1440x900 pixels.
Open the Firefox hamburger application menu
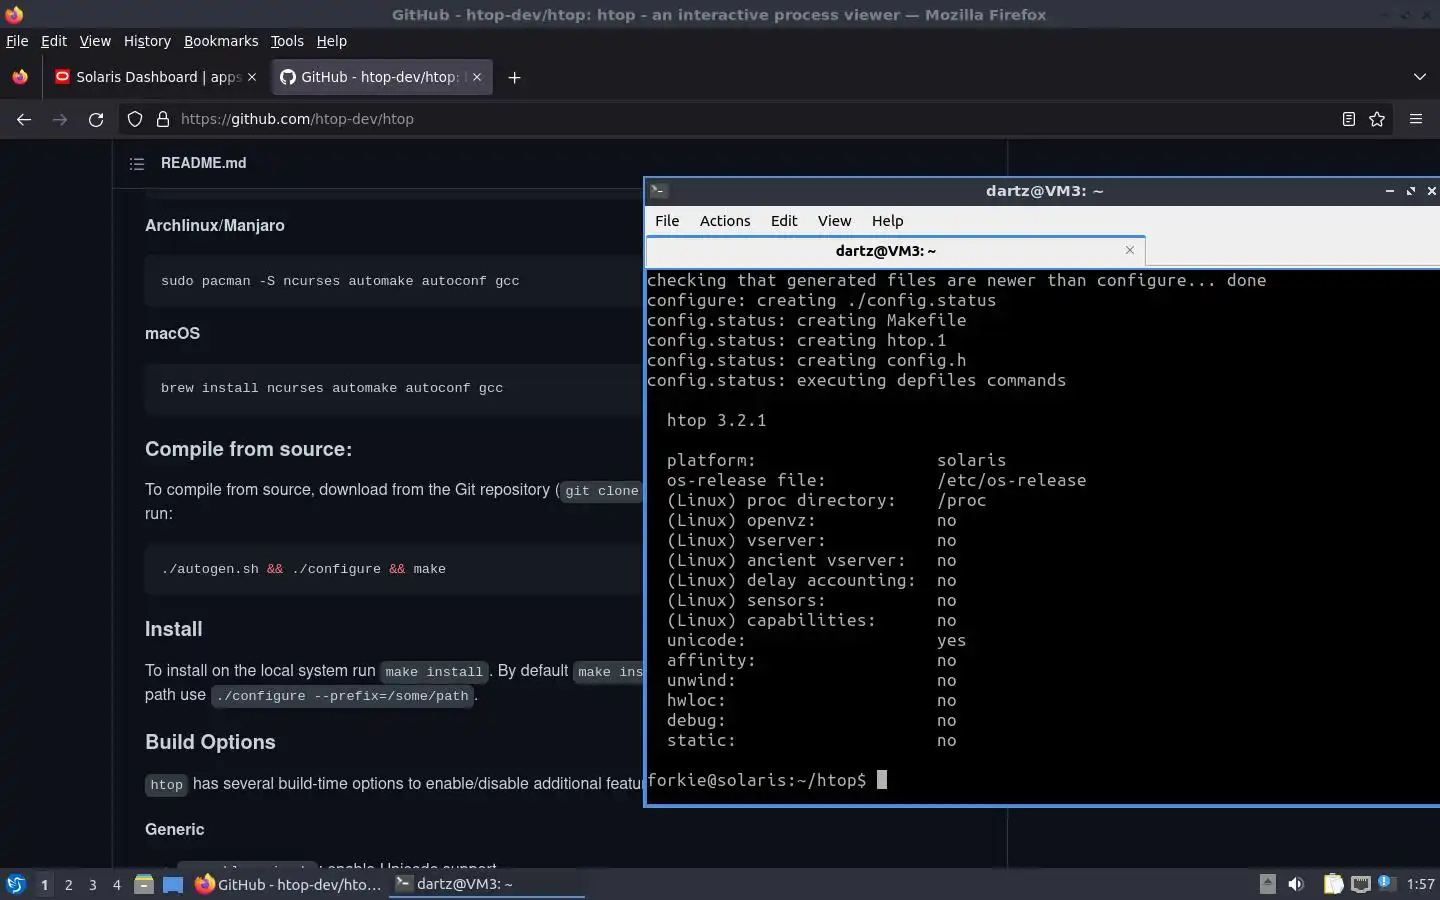coord(1416,119)
